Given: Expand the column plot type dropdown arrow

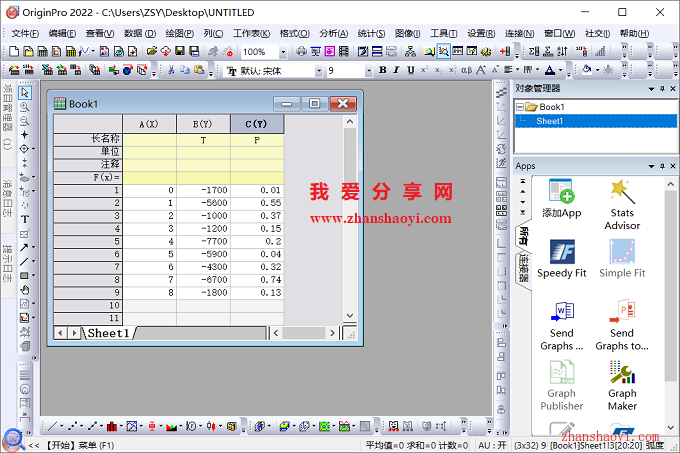Looking at the screenshot, I should [121, 427].
